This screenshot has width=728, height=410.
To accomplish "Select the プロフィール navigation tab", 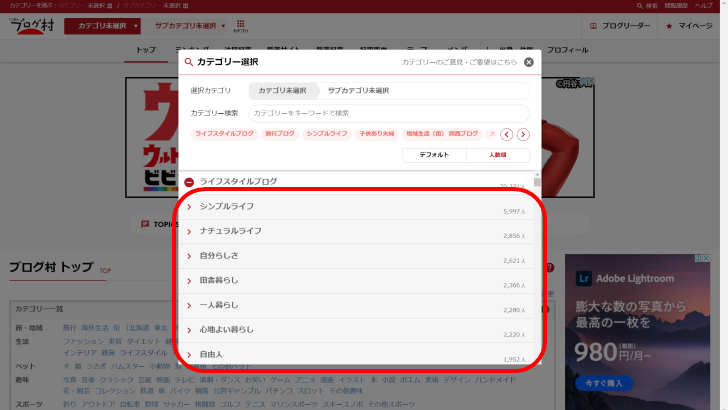I will (x=567, y=50).
